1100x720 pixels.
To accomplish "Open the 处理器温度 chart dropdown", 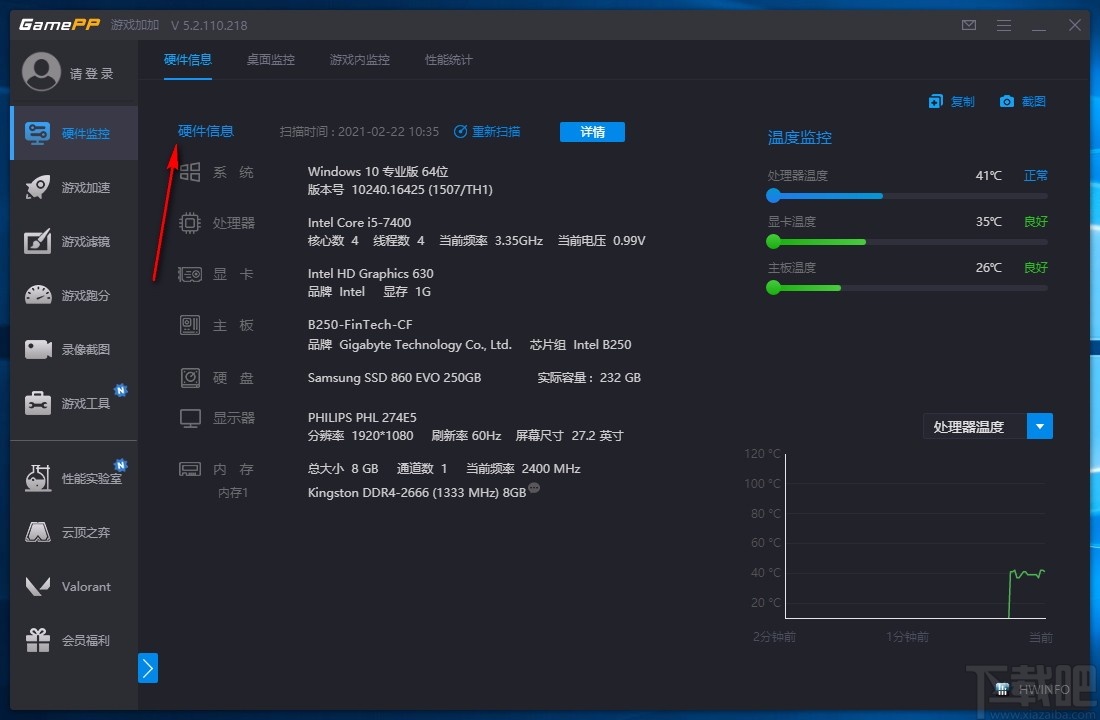I will [1039, 426].
